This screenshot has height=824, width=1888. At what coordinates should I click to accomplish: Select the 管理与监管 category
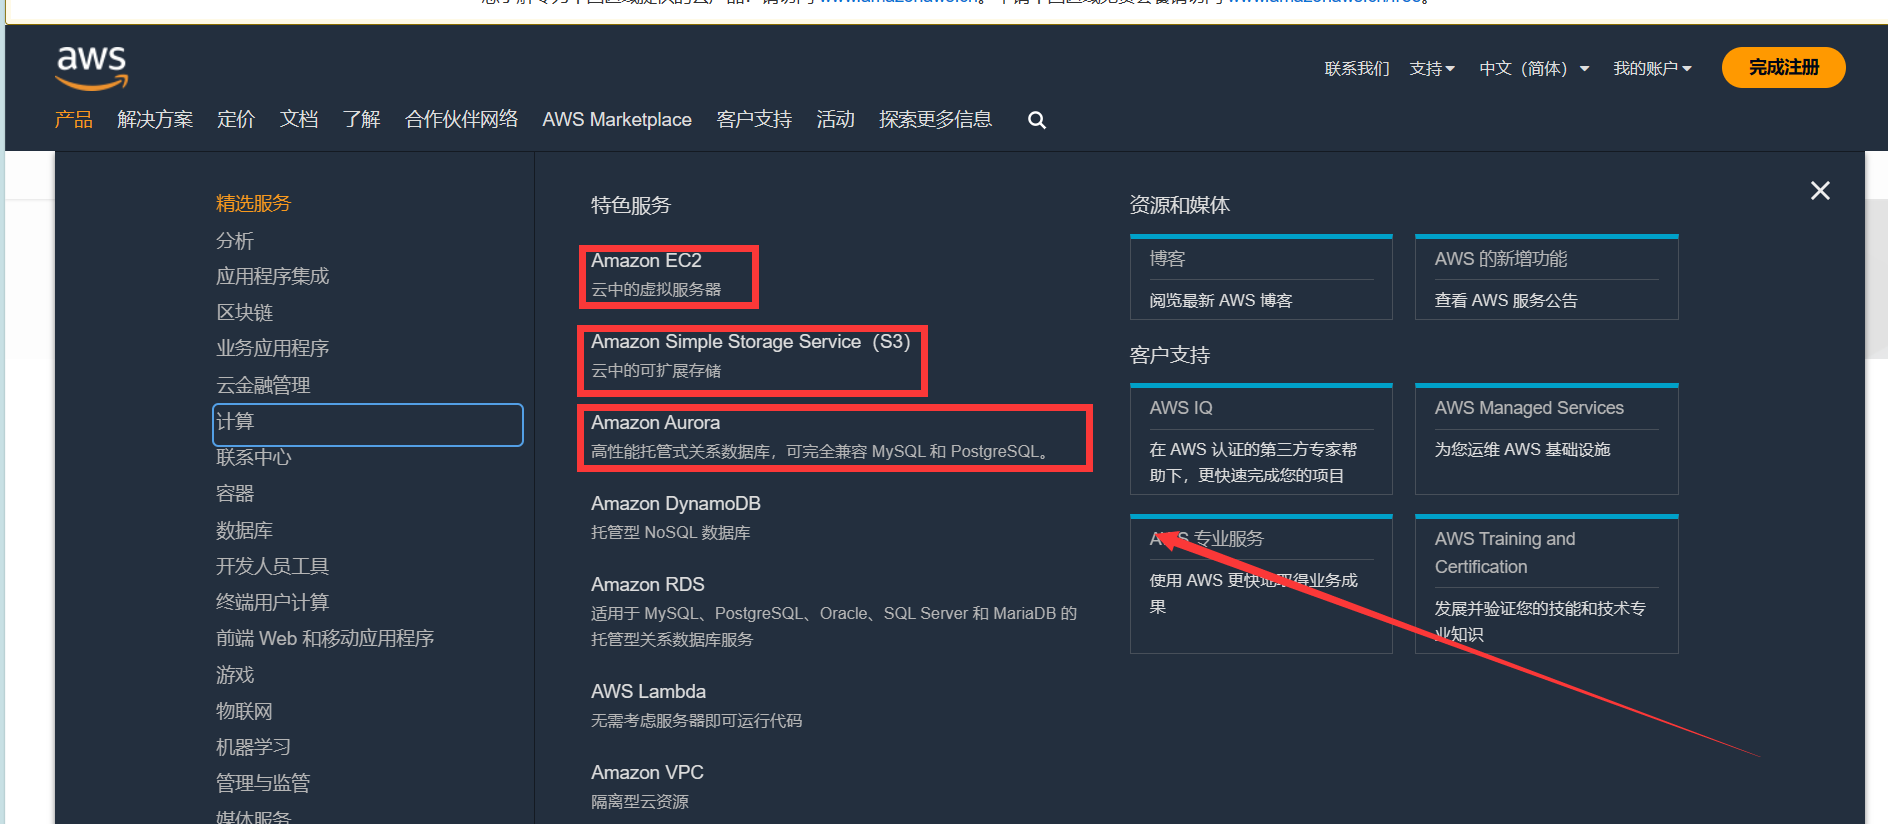[263, 783]
